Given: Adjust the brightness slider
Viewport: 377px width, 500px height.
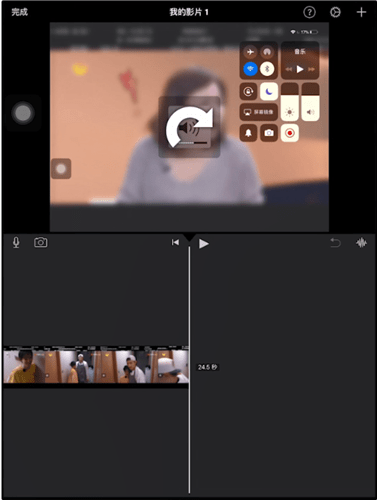Looking at the screenshot, I should (x=290, y=102).
